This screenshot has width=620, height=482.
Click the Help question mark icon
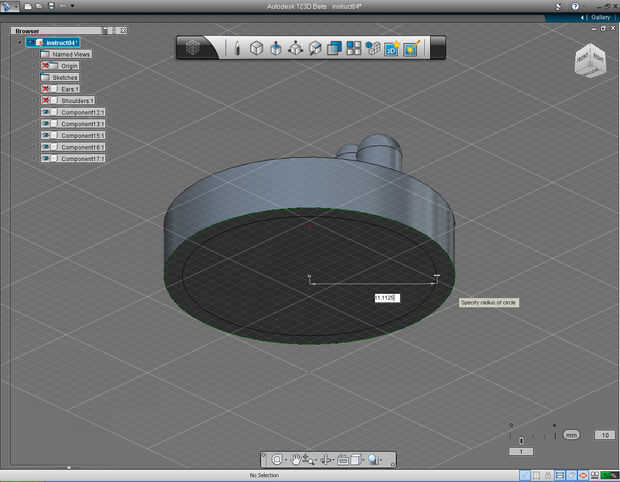coord(575,6)
